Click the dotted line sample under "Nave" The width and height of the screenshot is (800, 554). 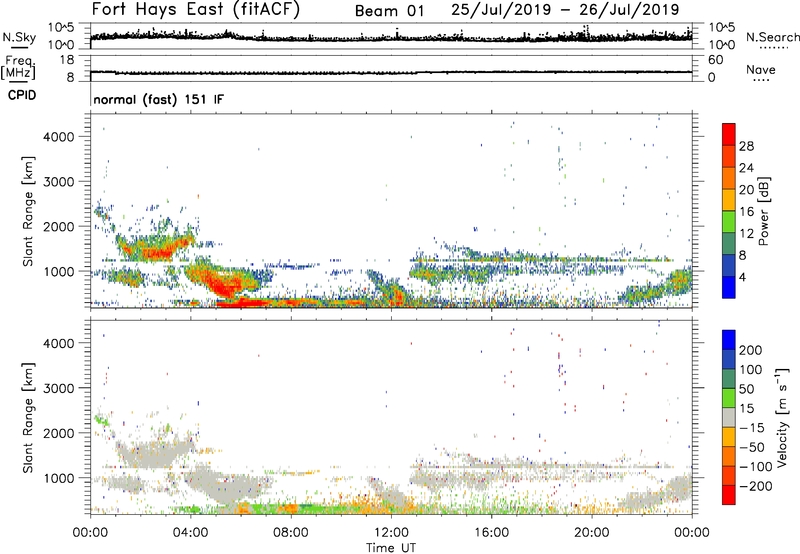pos(761,80)
